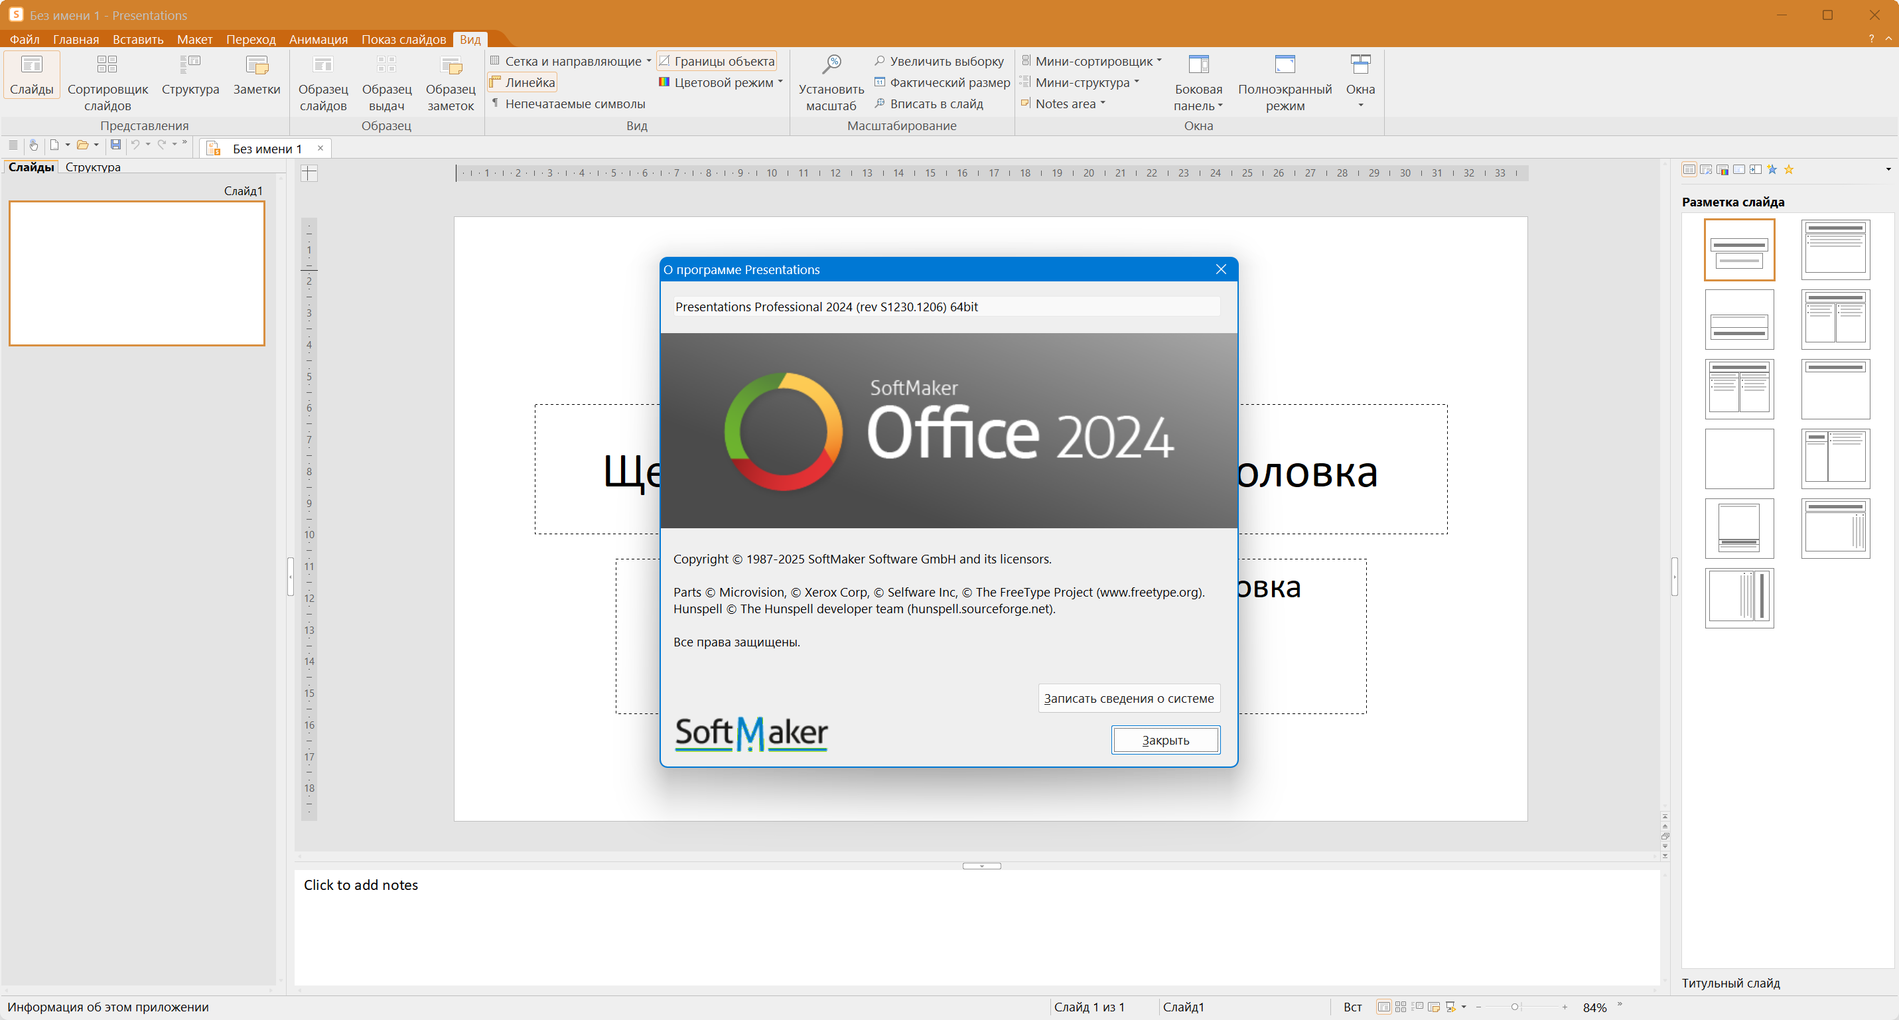
Task: Expand the slide show options arrow in status bar
Action: pos(1464,1007)
